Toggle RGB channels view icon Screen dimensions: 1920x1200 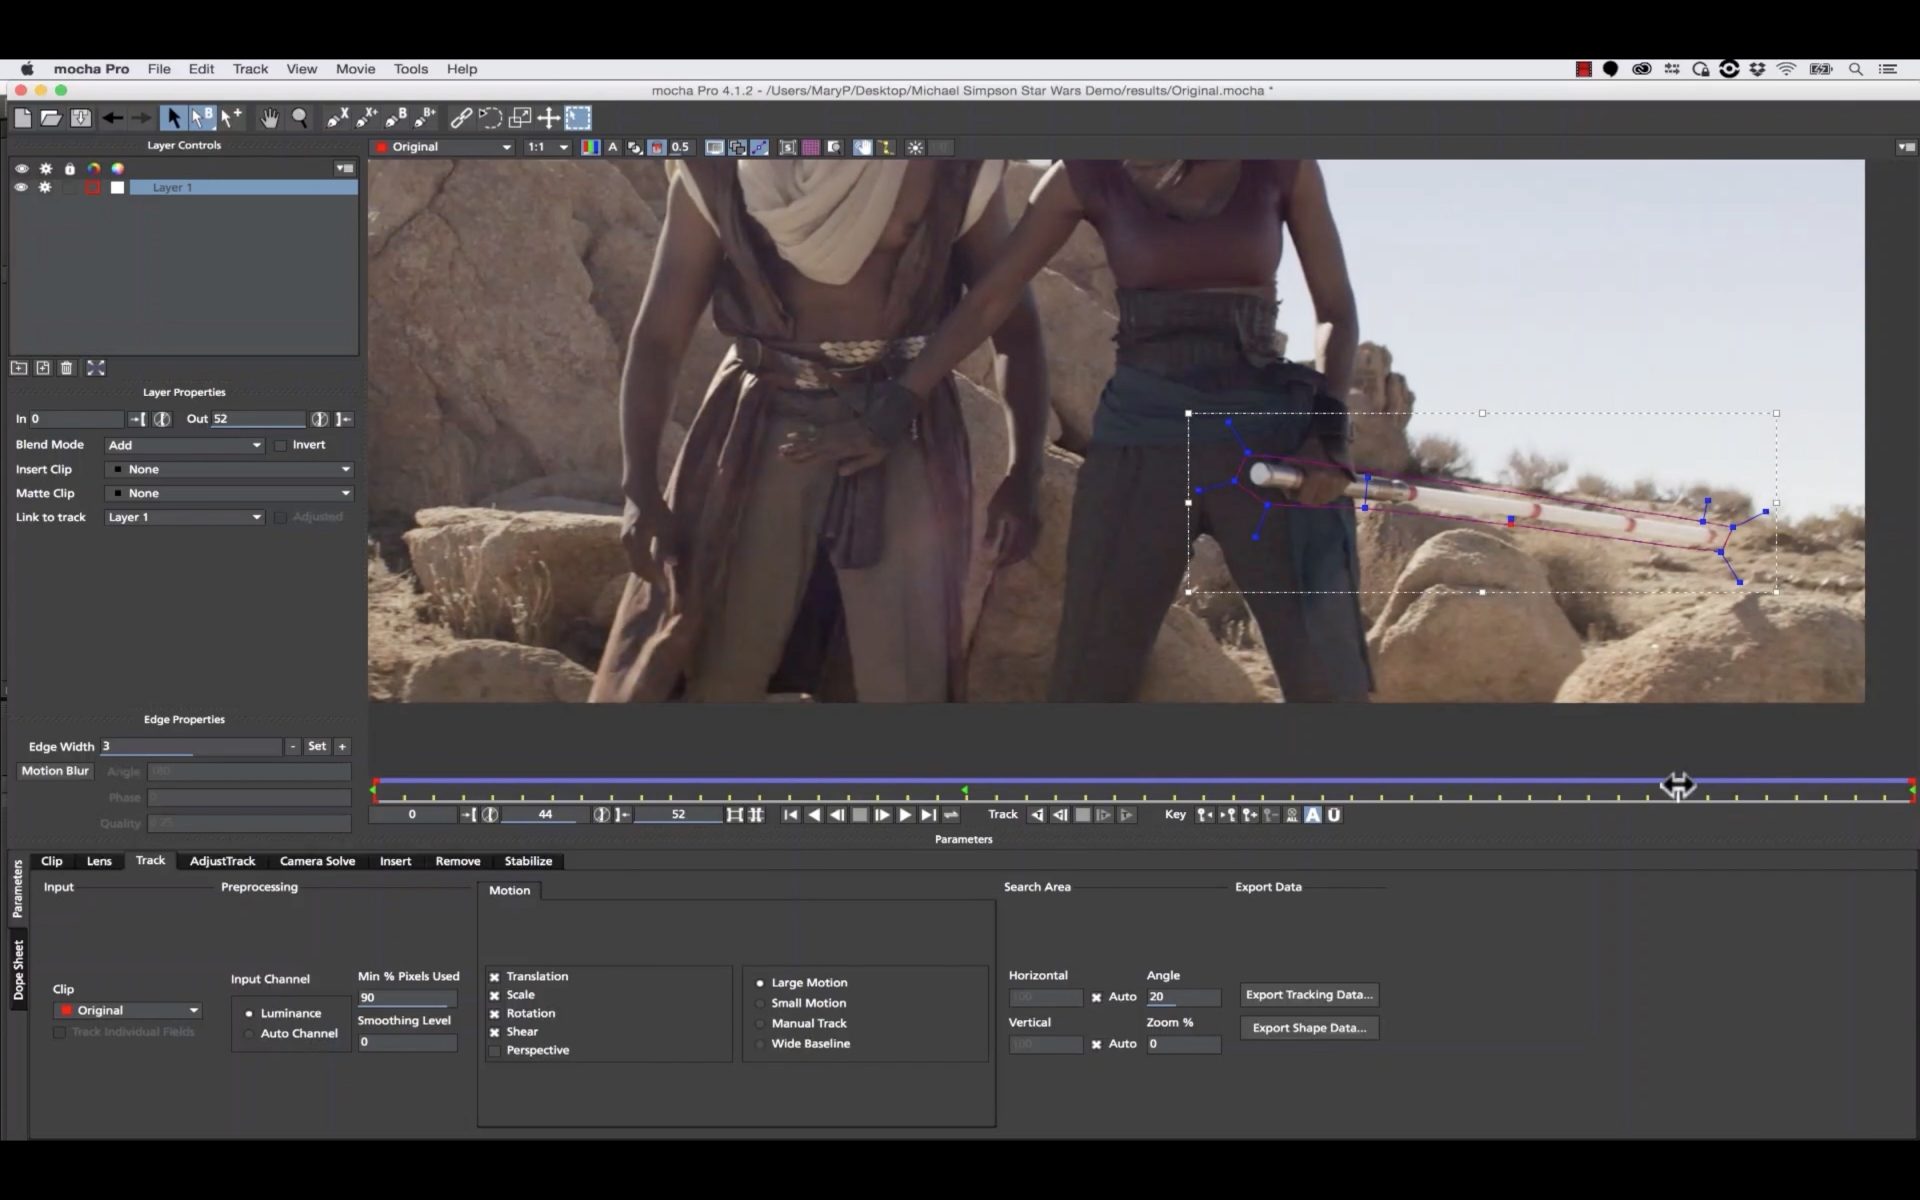pos(591,147)
